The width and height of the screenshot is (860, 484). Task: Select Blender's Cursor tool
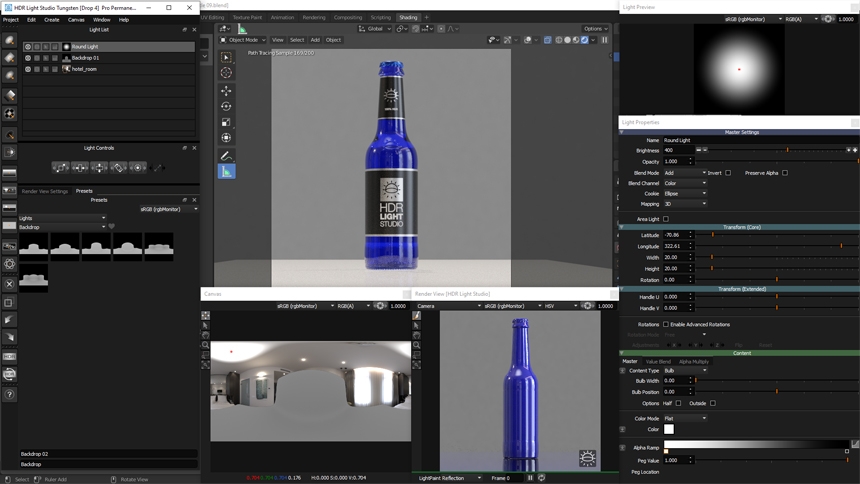226,72
